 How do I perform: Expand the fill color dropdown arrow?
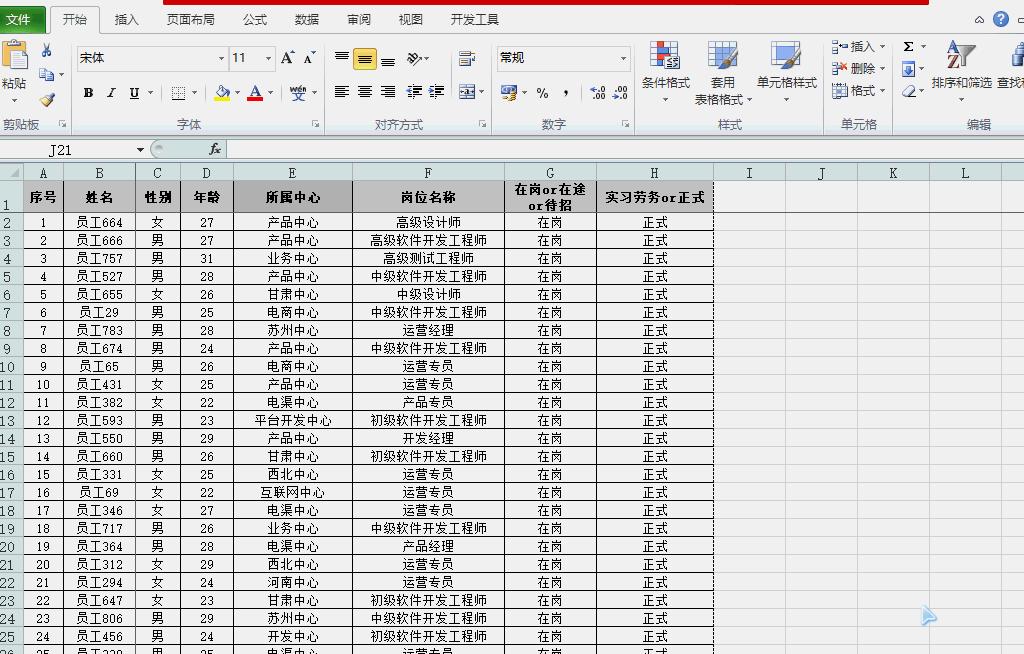coord(237,92)
